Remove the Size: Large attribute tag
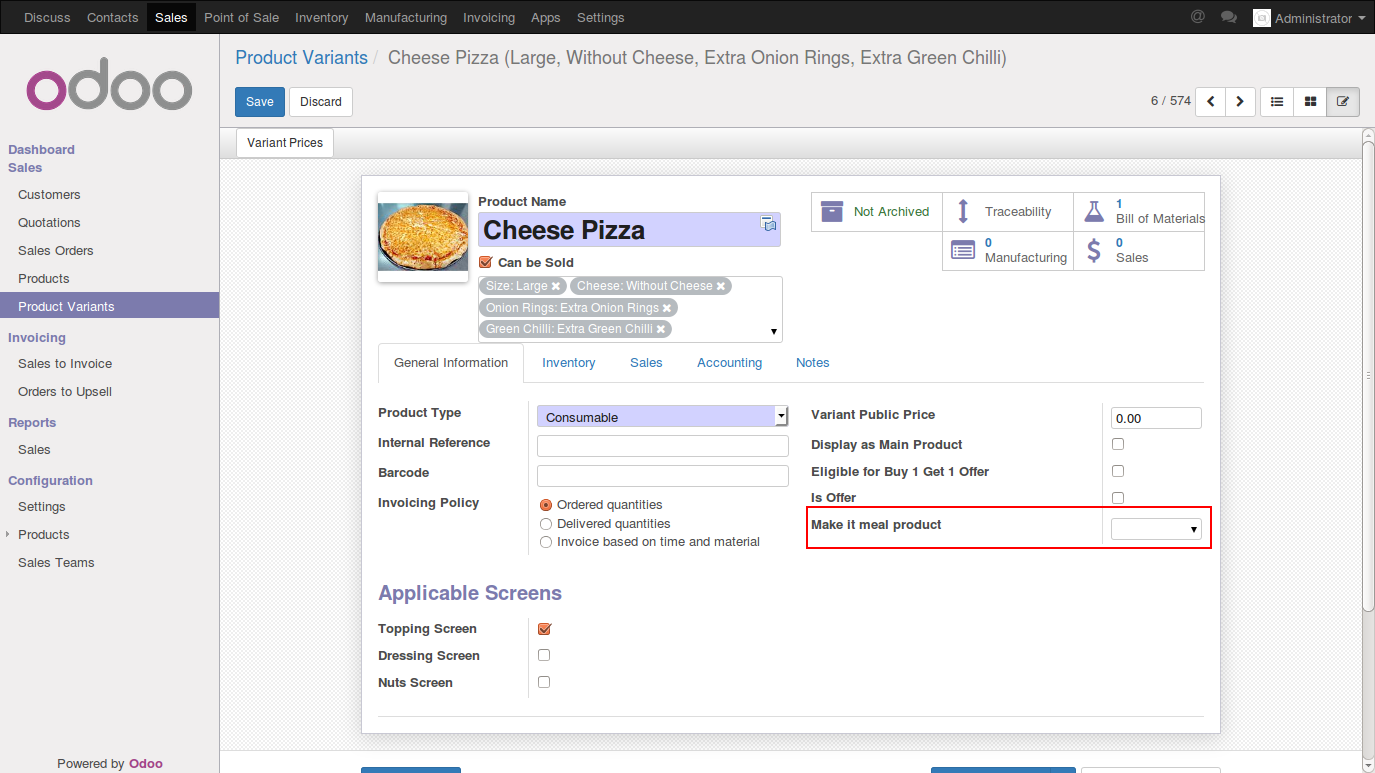This screenshot has width=1375, height=773. pyautogui.click(x=556, y=286)
